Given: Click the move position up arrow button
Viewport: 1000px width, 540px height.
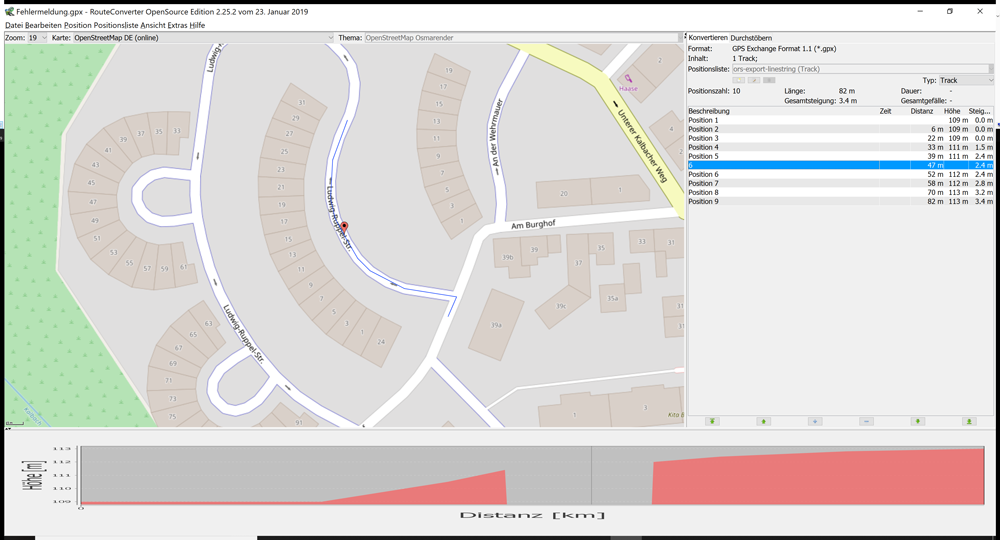Looking at the screenshot, I should 763,422.
